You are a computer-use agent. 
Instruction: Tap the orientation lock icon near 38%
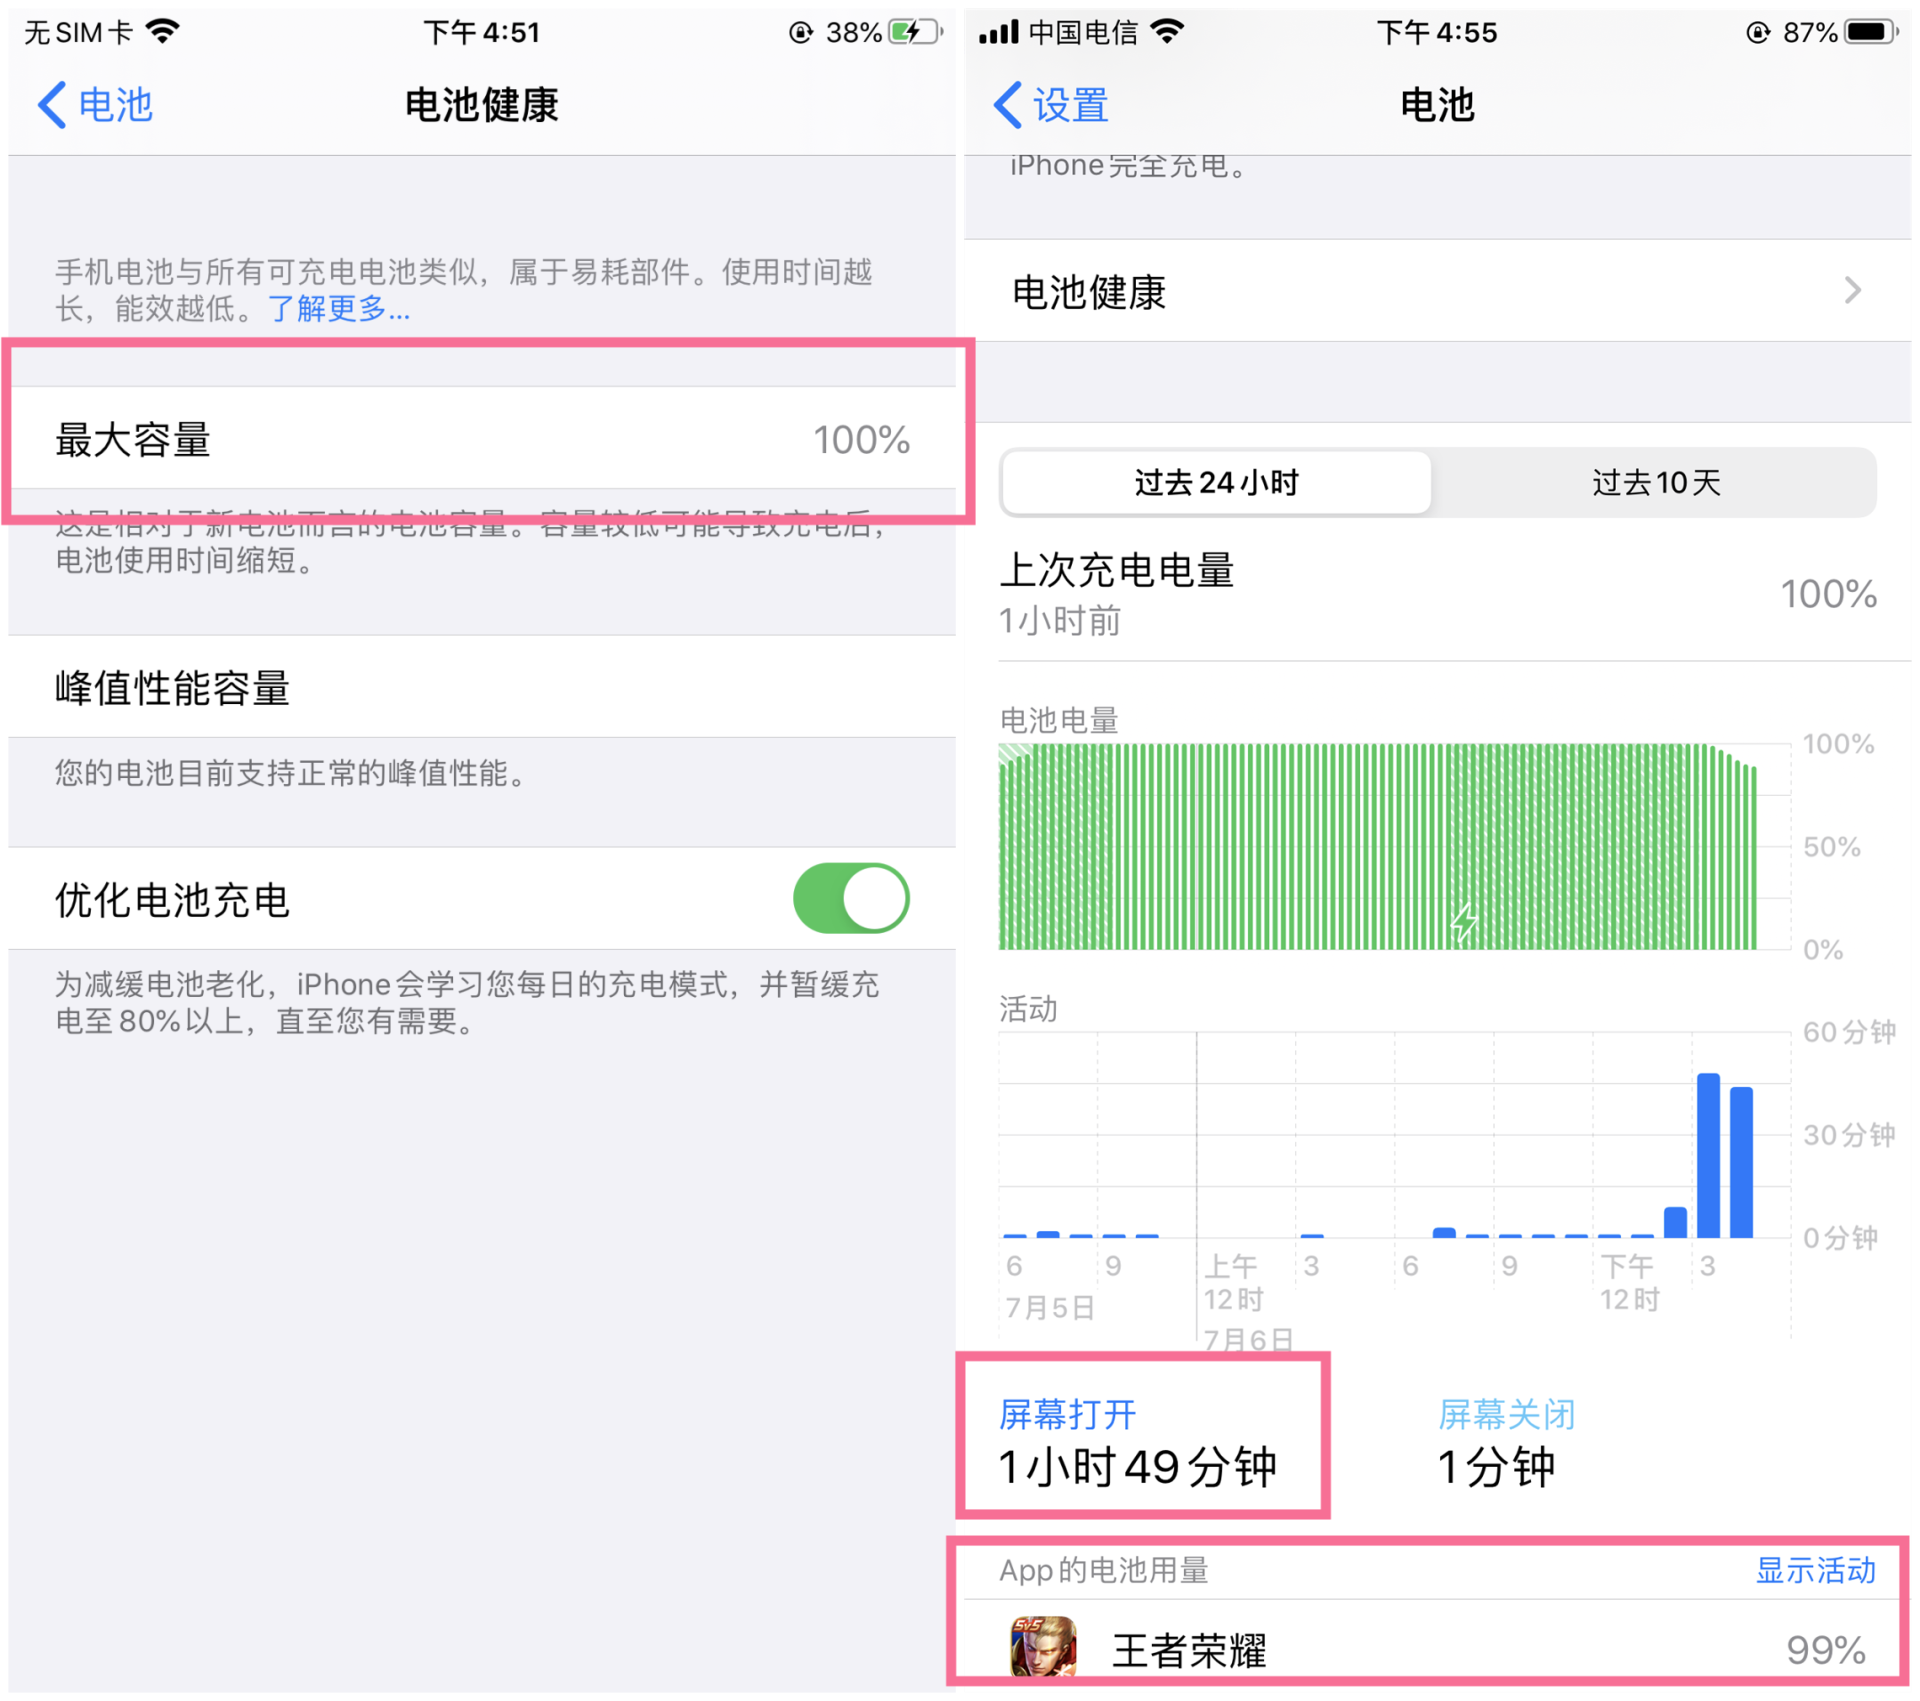(x=800, y=31)
